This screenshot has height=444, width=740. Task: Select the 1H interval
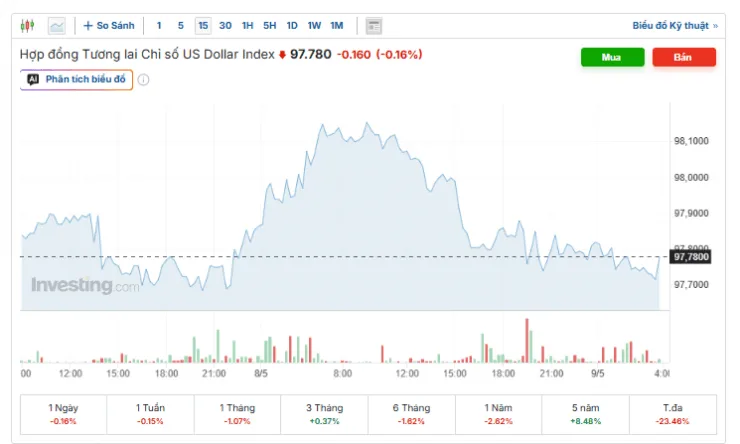(x=247, y=25)
